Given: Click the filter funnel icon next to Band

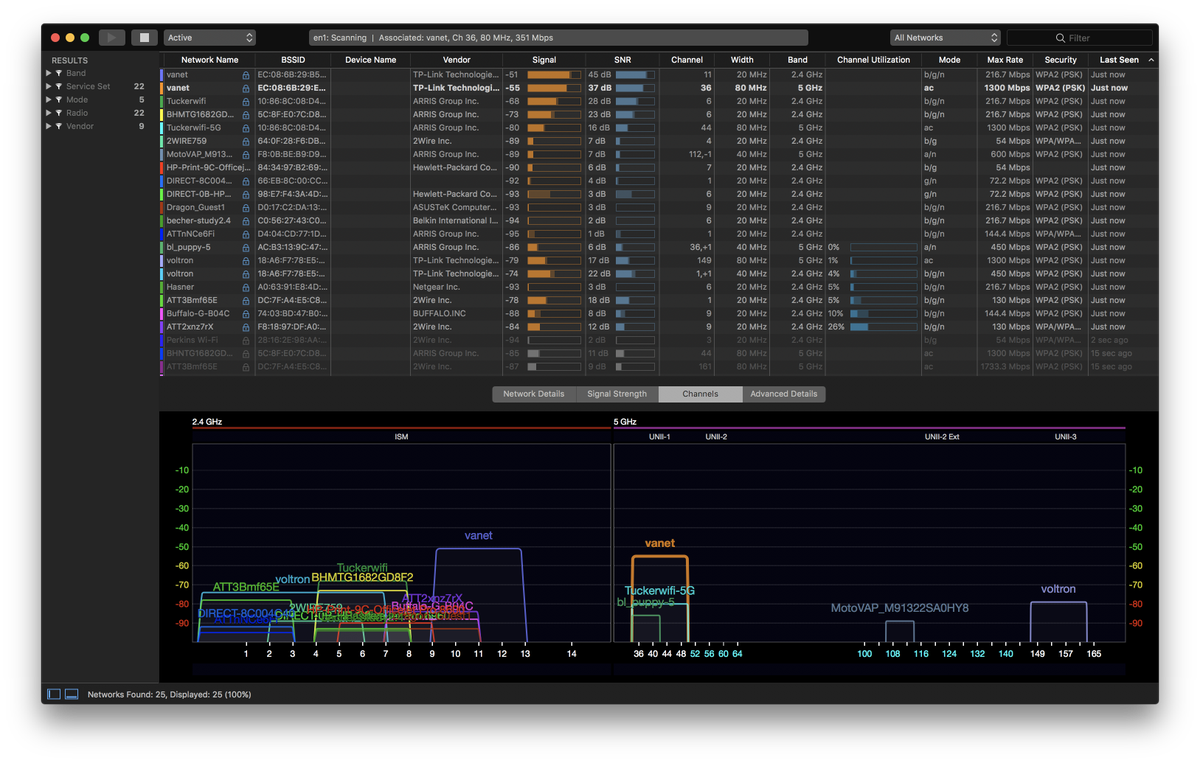Looking at the screenshot, I should pyautogui.click(x=59, y=73).
